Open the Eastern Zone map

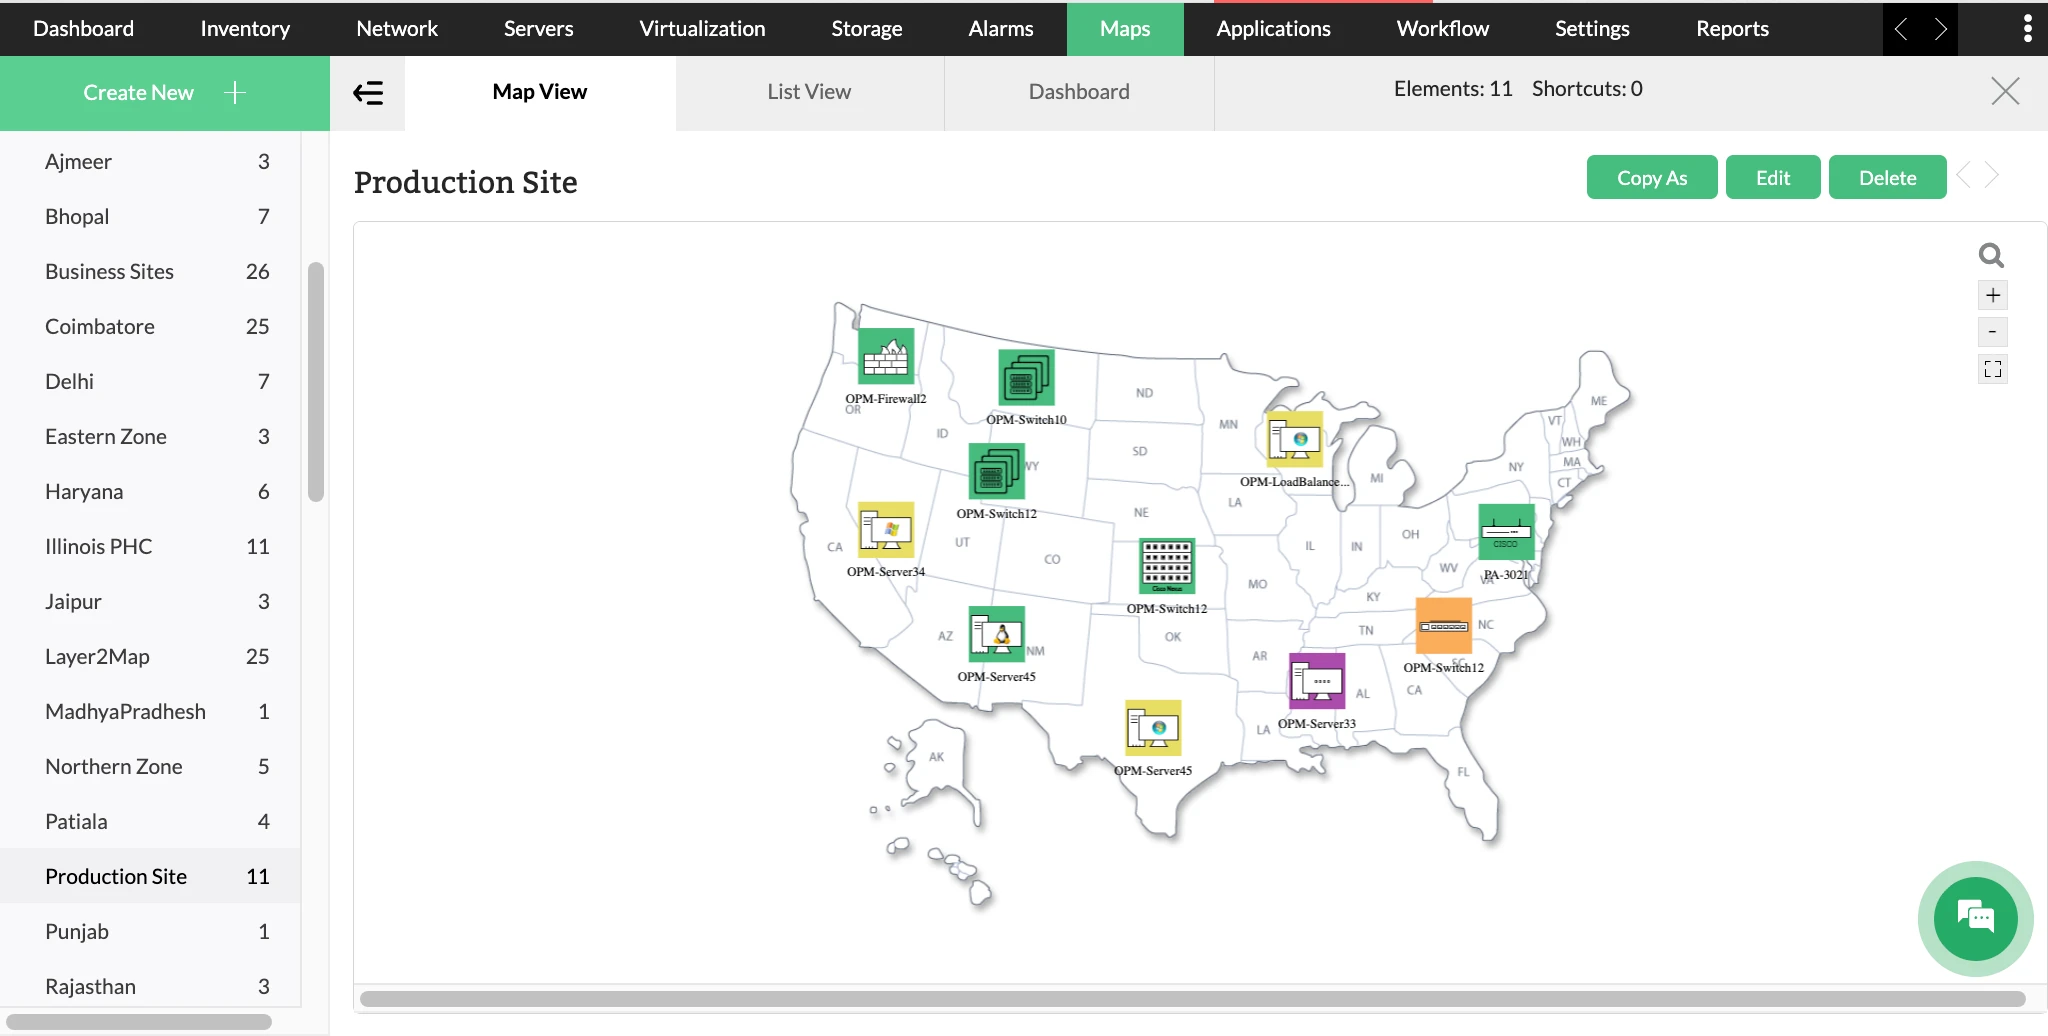click(x=150, y=436)
